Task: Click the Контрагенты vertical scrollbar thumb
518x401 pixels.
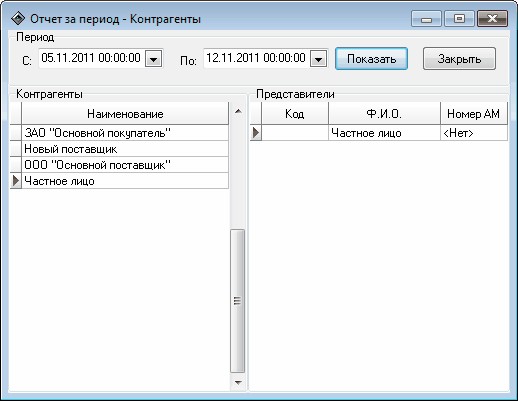Action: tap(238, 301)
